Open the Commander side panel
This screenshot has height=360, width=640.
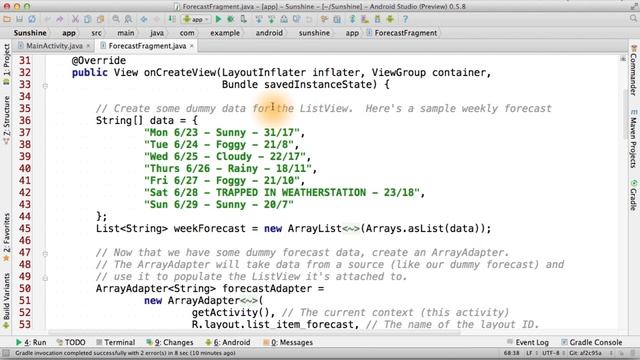pyautogui.click(x=633, y=70)
